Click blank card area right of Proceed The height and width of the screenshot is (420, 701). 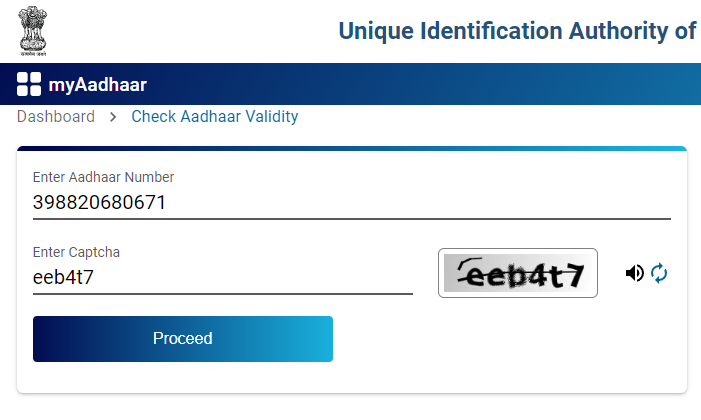pyautogui.click(x=510, y=339)
